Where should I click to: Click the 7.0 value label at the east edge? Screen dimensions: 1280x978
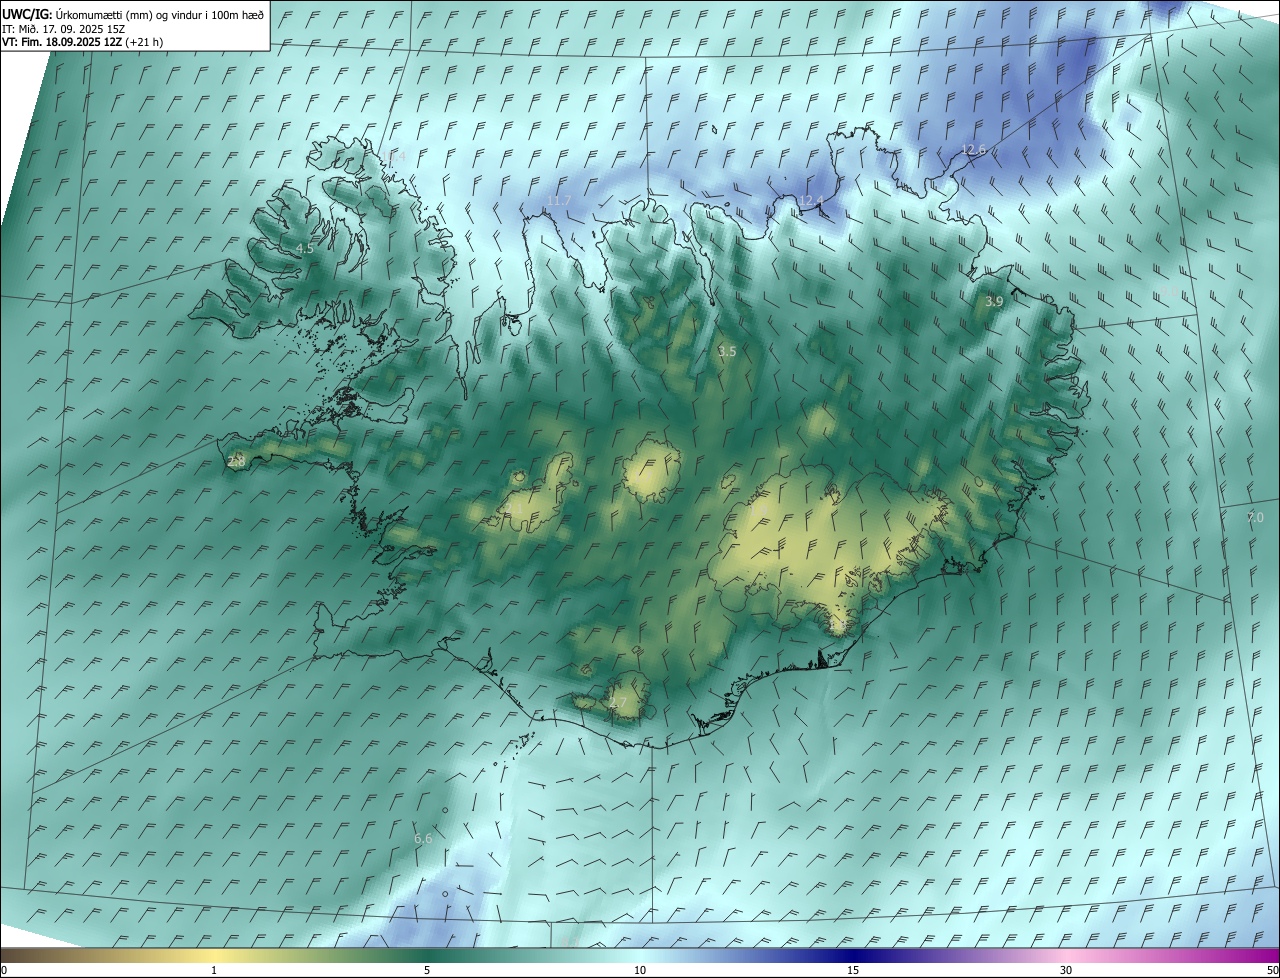tap(1255, 517)
